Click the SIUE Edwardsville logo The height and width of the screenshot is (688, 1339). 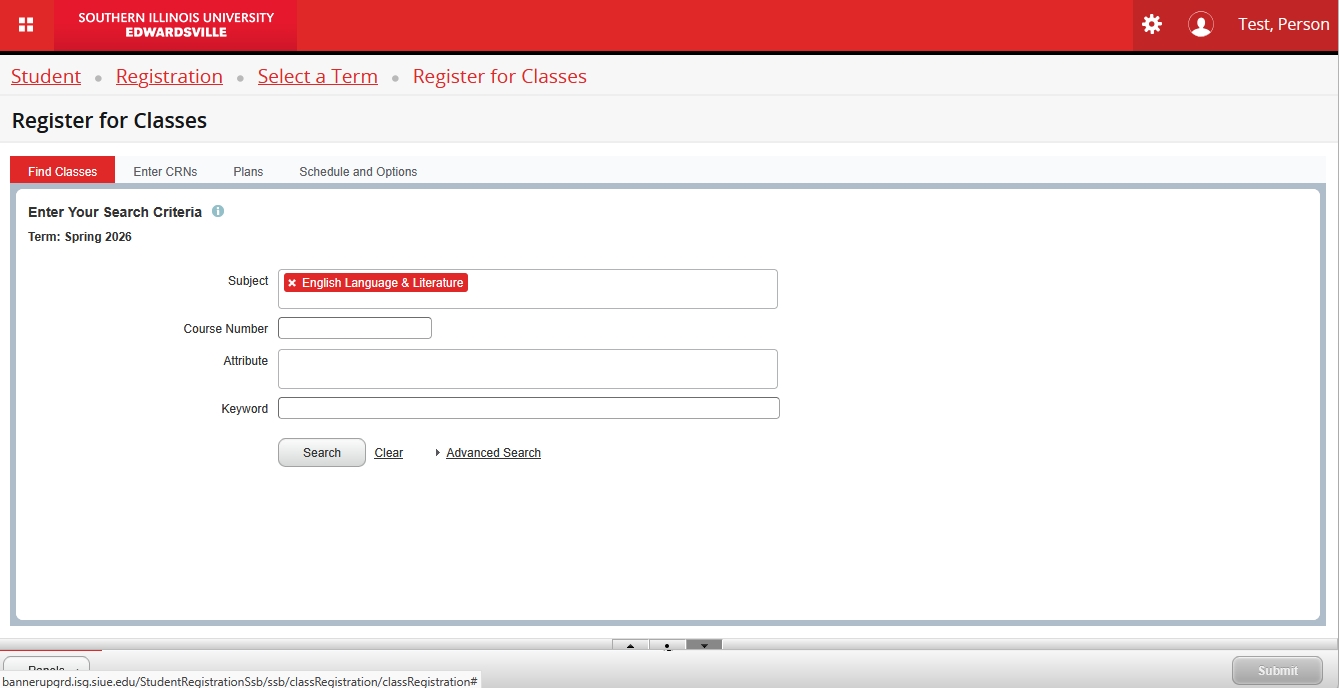click(176, 25)
